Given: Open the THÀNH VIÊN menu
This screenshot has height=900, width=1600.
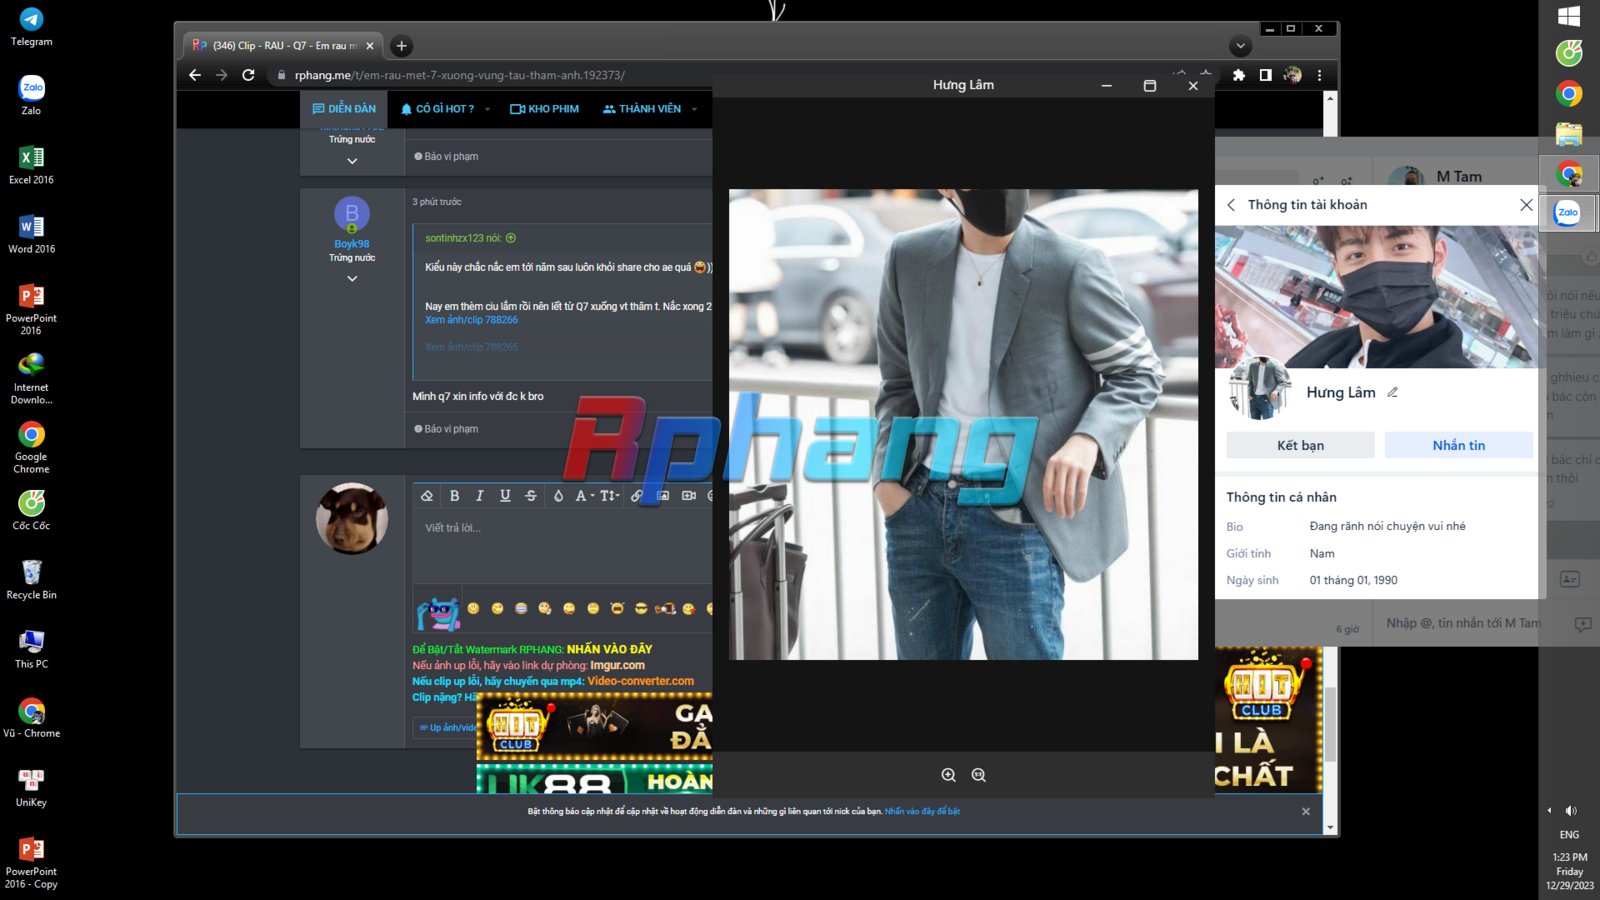Looking at the screenshot, I should click(642, 109).
